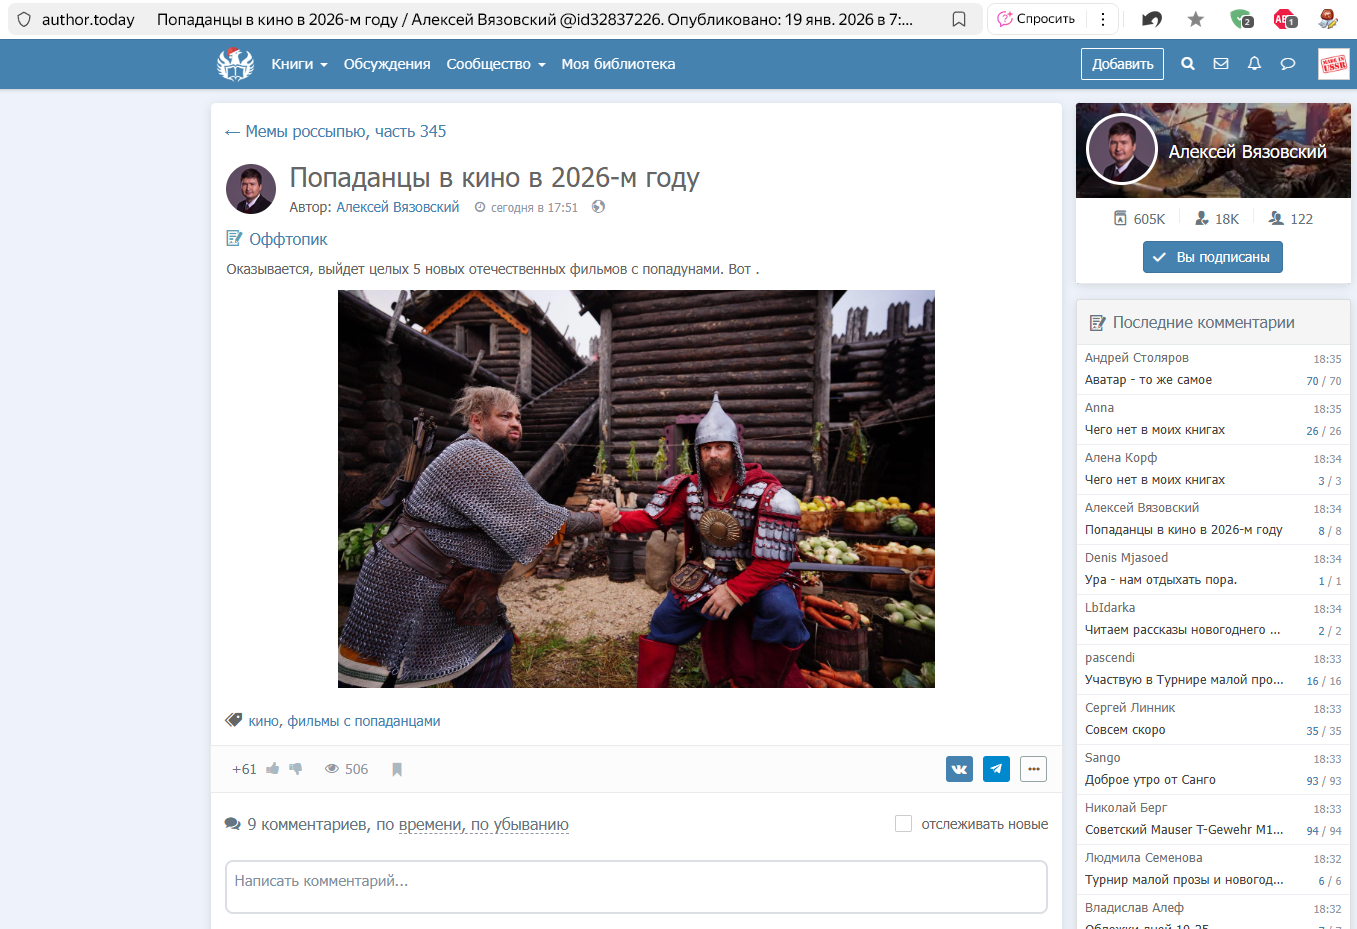This screenshot has height=929, width=1357.
Task: Open the фильмы с попаданцами tag
Action: pyautogui.click(x=364, y=721)
